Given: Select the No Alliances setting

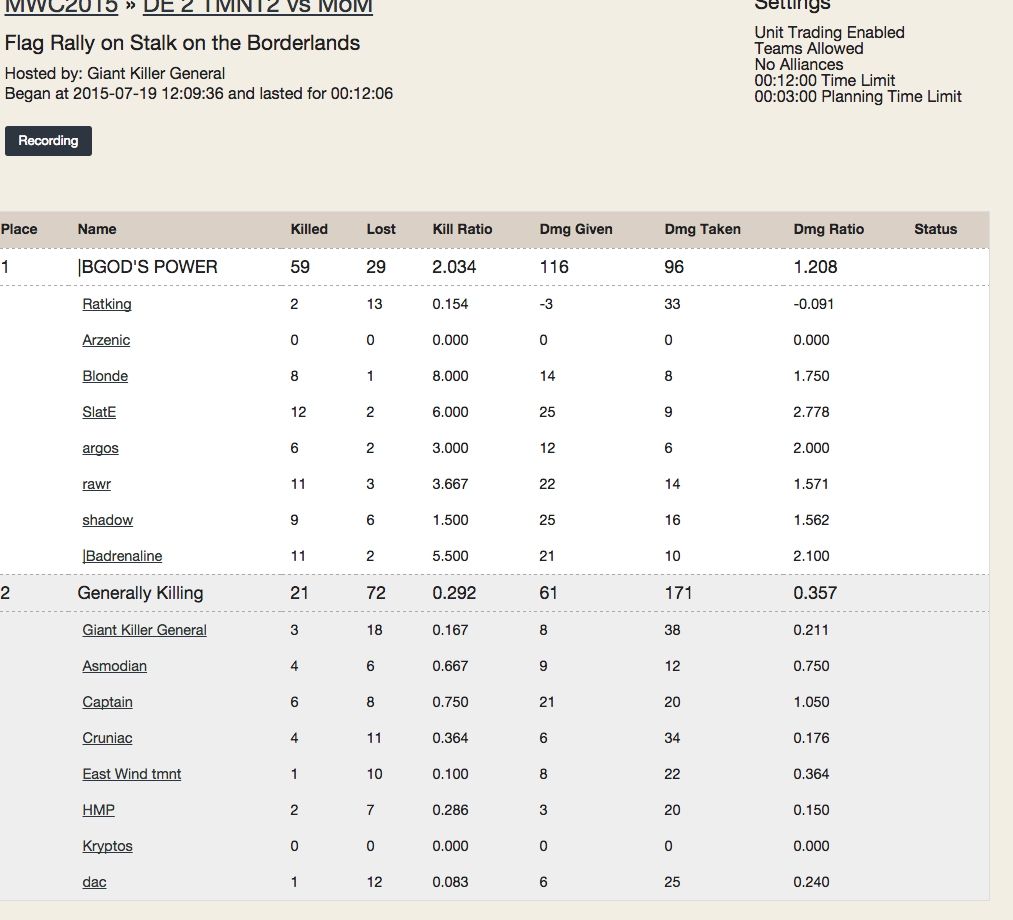Looking at the screenshot, I should 799,65.
